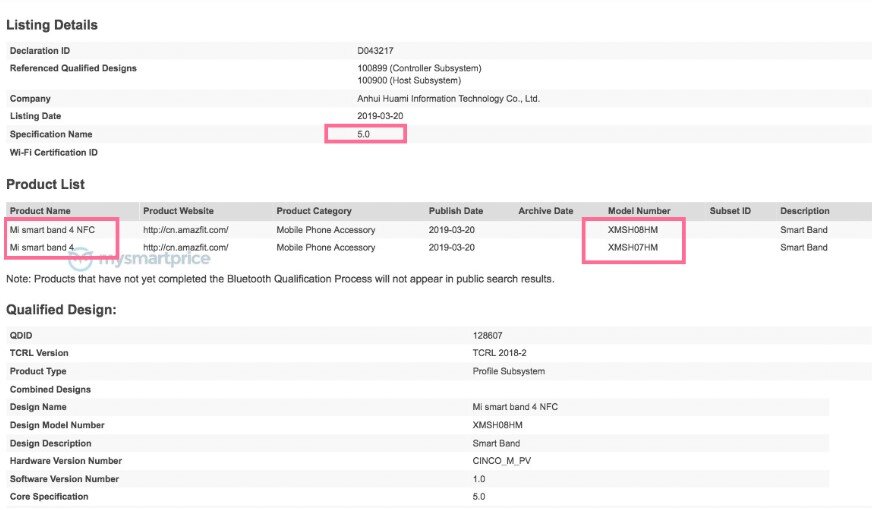Click Product Type value Profile Subsystem
872x510 pixels.
(x=509, y=371)
